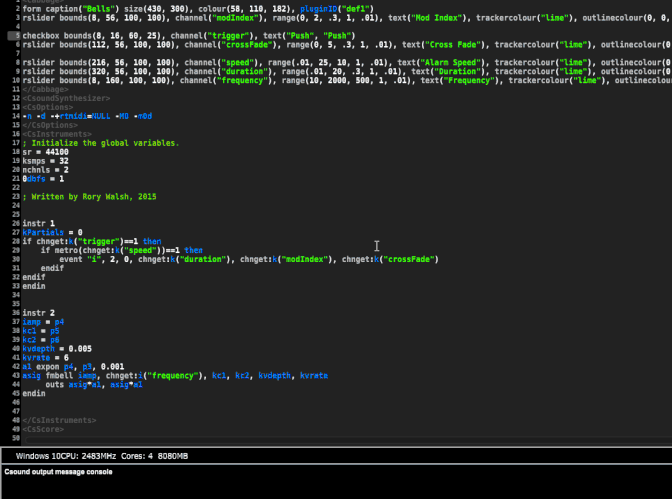Click the '-+rtmidi=NULL' option flag
Viewport: 672px width, 499px height.
click(x=80, y=116)
